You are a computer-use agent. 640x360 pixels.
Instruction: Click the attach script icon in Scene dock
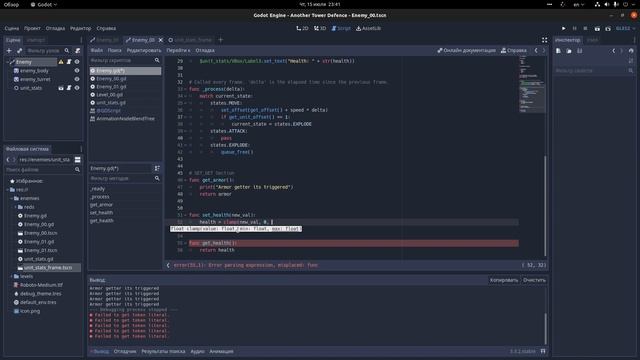click(x=78, y=51)
